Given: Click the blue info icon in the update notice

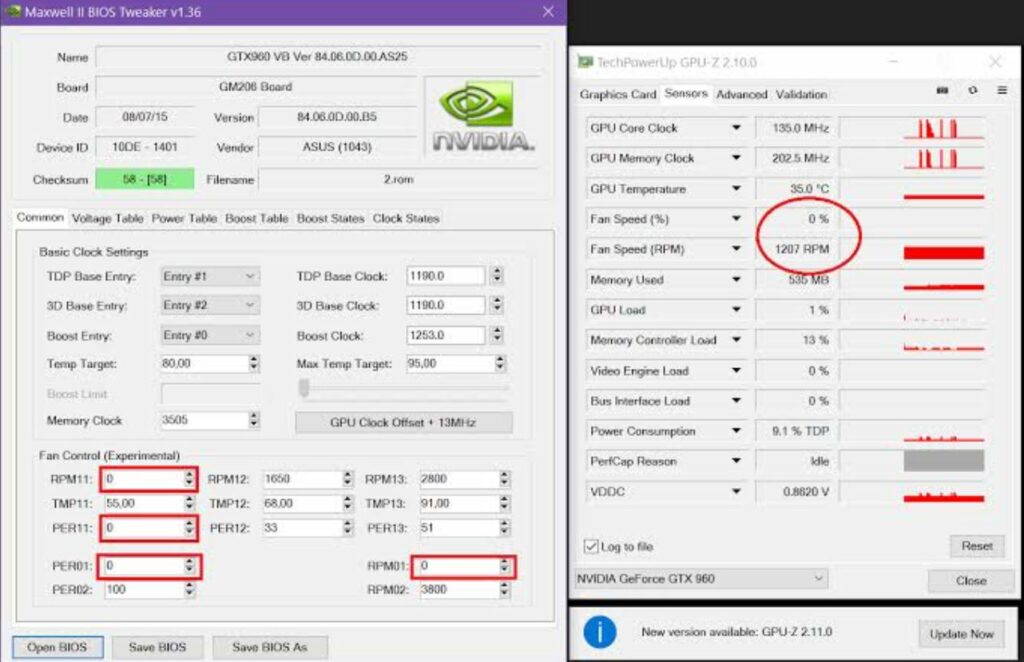Looking at the screenshot, I should 600,632.
